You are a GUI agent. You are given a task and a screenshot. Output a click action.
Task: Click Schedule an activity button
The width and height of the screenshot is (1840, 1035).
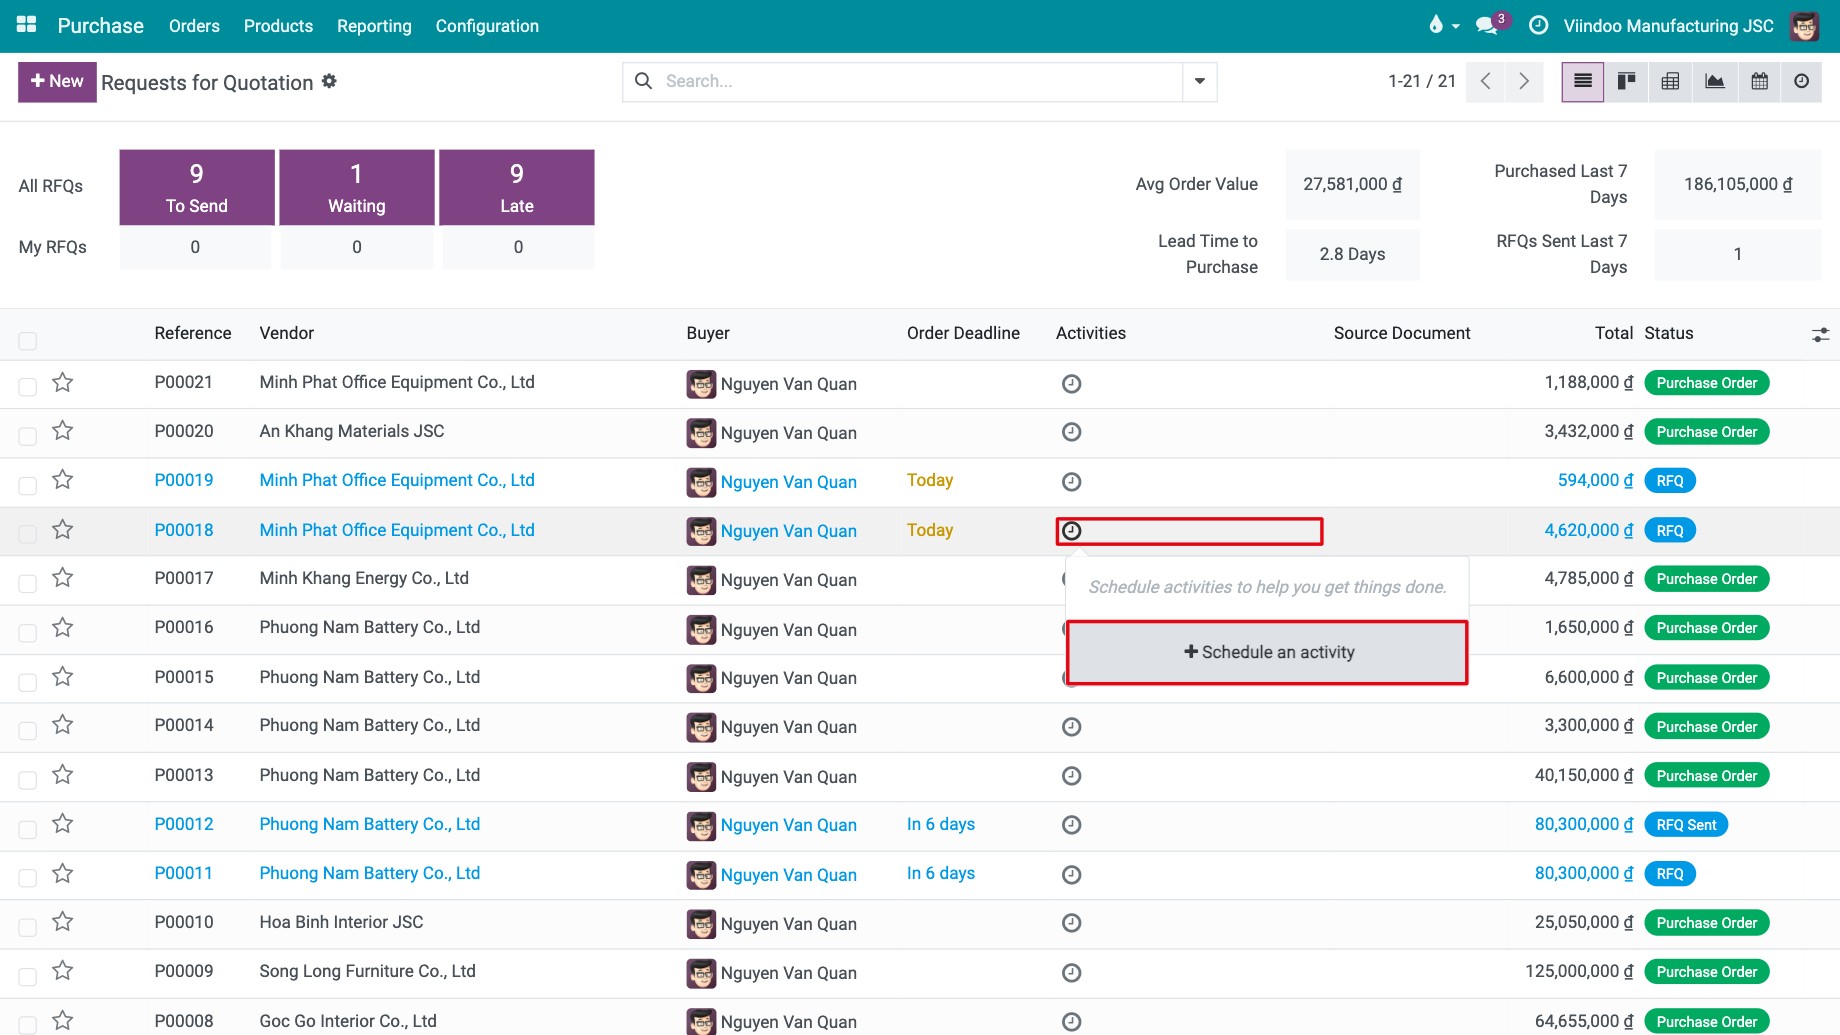1268,652
